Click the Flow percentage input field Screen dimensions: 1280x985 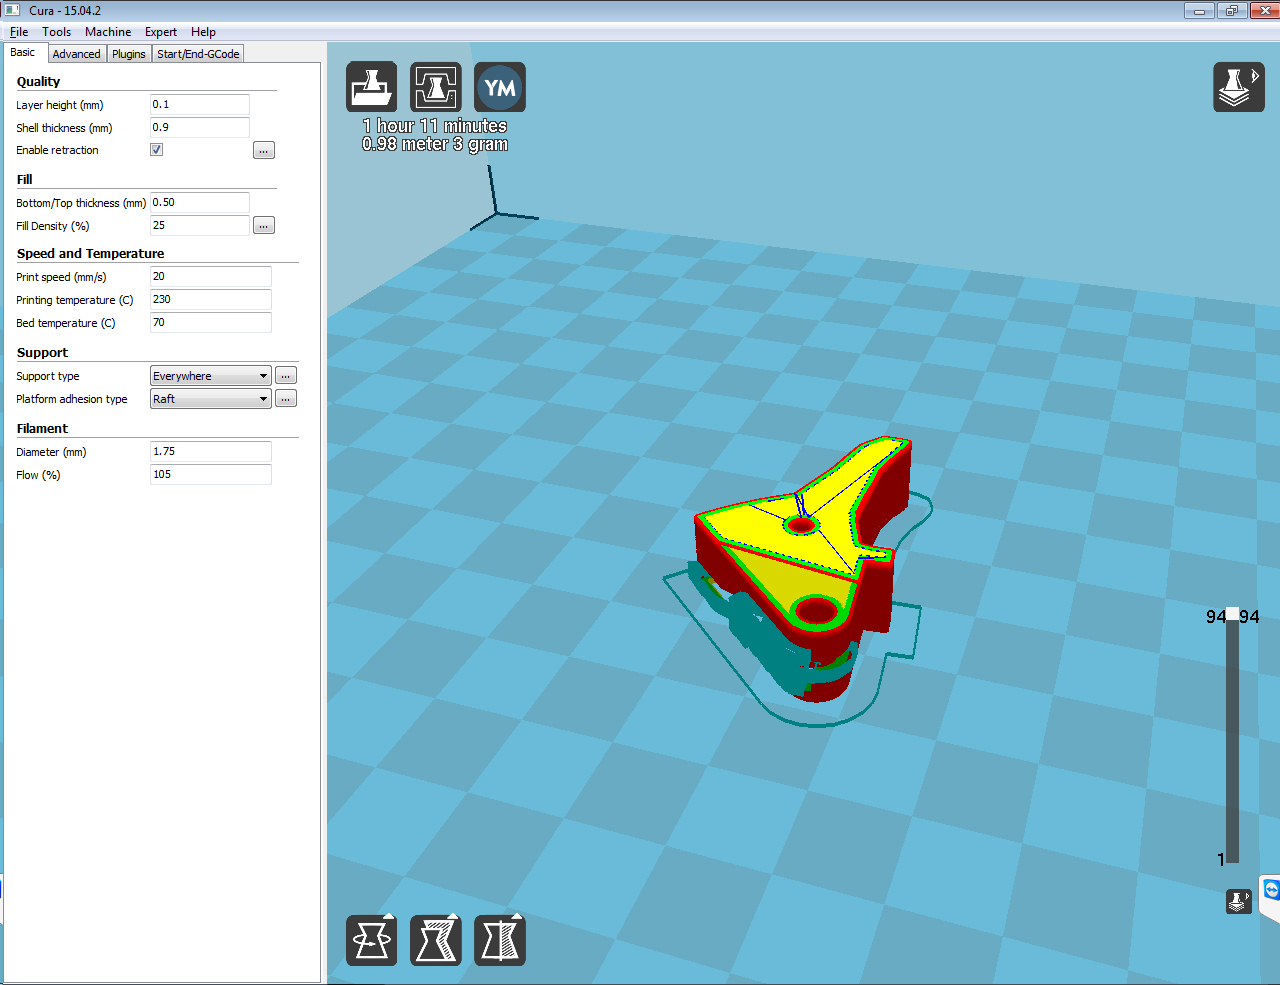[x=211, y=475]
